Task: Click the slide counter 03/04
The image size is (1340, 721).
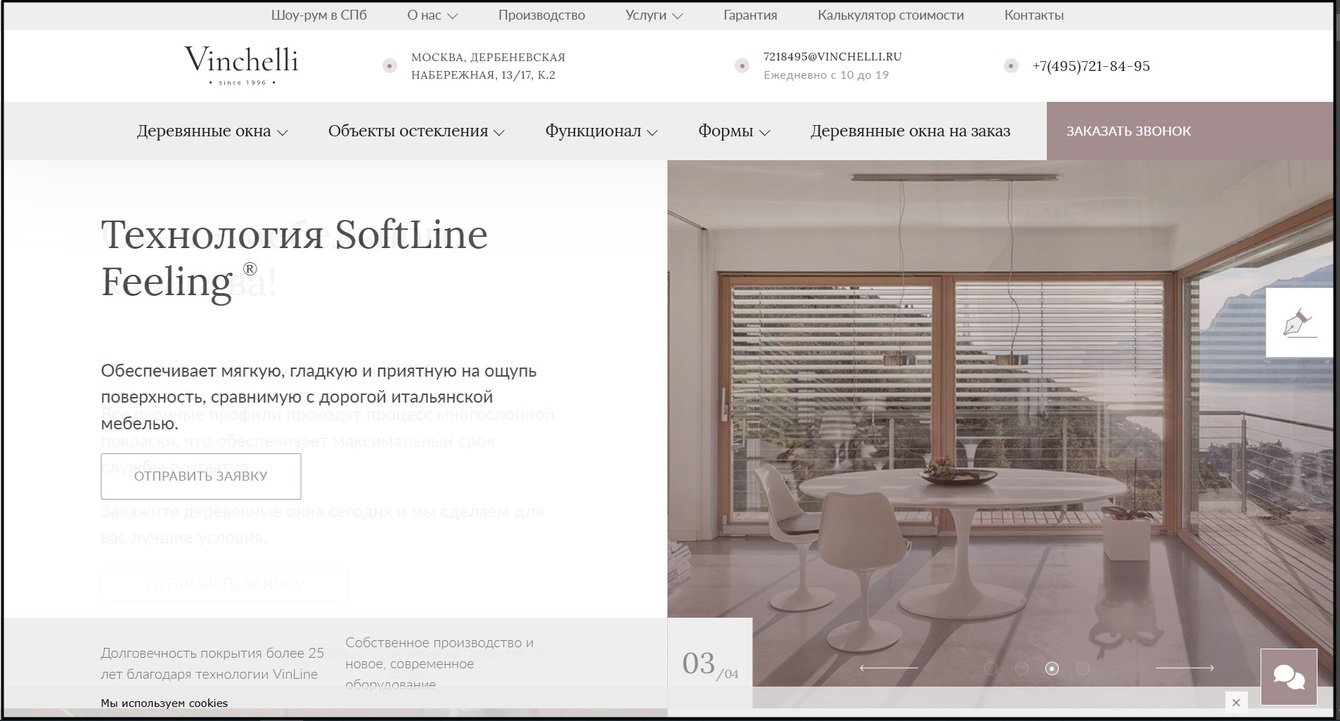Action: (710, 664)
